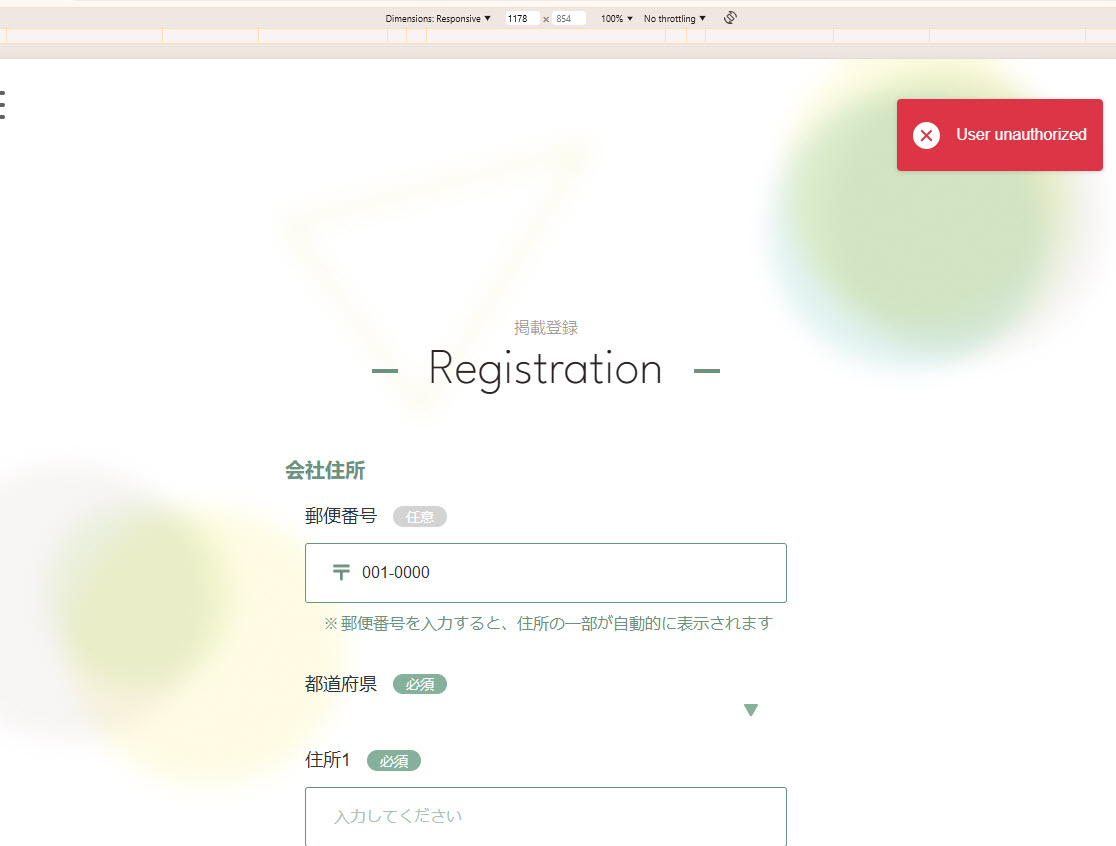Click the red X icon in the error toast
The height and width of the screenshot is (846, 1116).
point(926,135)
